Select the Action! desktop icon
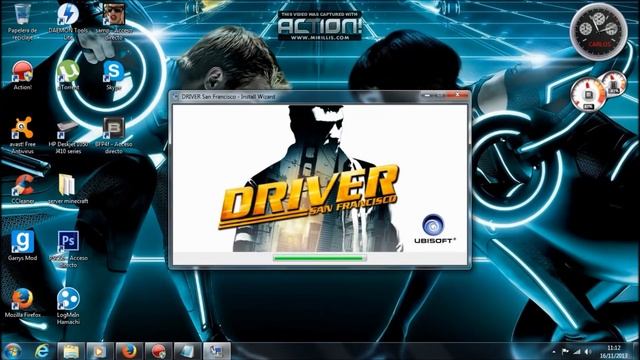Screen dimensions: 640x360 point(22,76)
